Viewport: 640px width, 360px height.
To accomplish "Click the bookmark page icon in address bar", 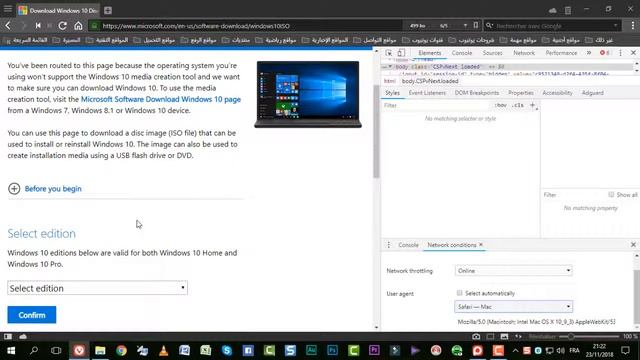I will 476,25.
